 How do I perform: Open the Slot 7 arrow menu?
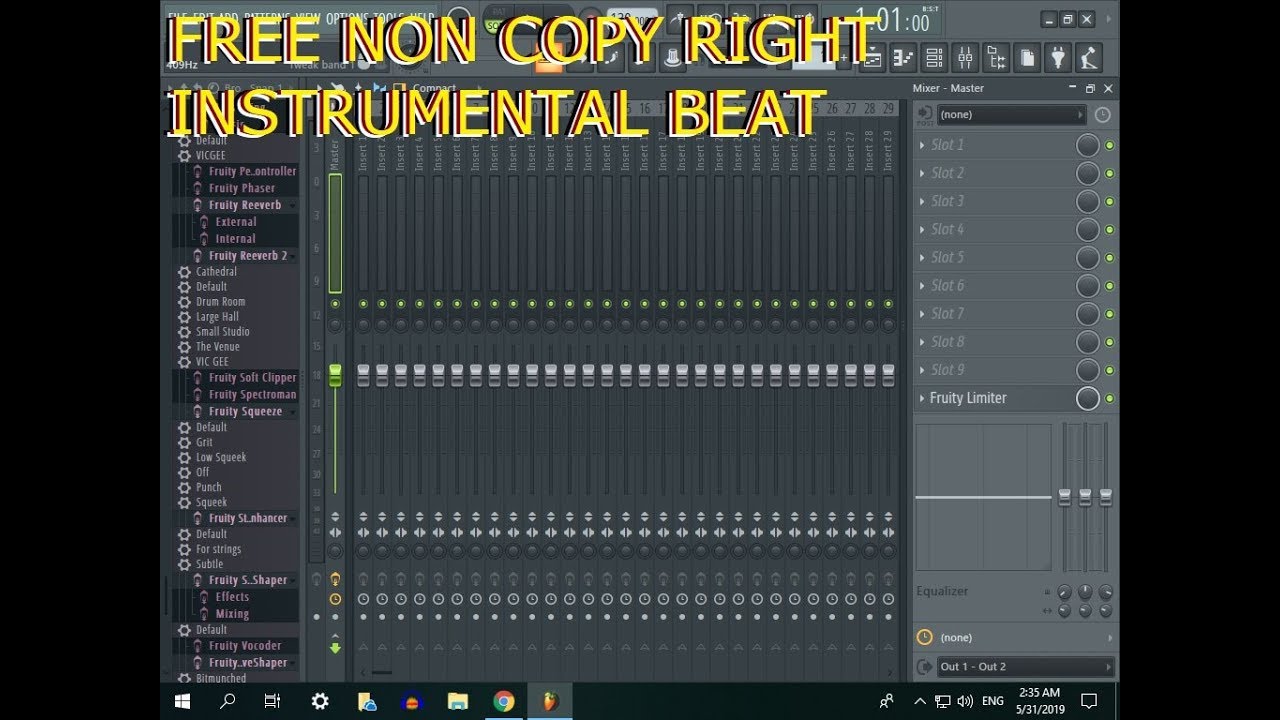click(922, 313)
